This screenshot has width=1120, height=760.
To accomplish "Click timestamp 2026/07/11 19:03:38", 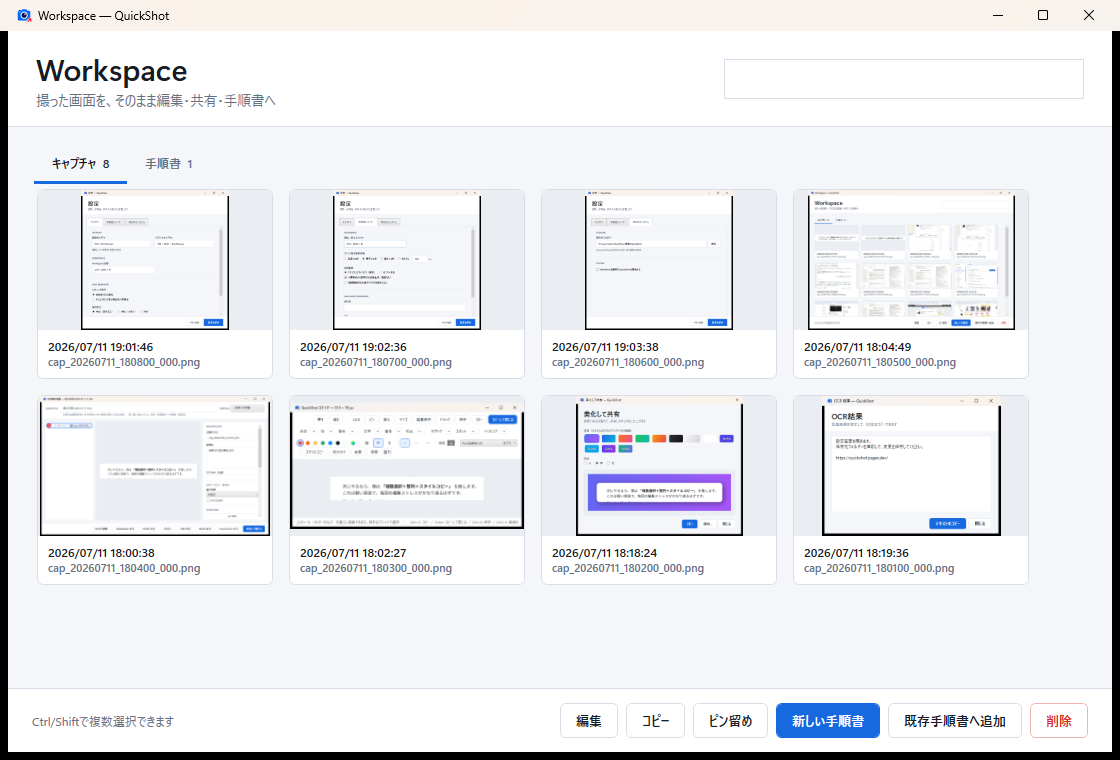I will pyautogui.click(x=605, y=347).
